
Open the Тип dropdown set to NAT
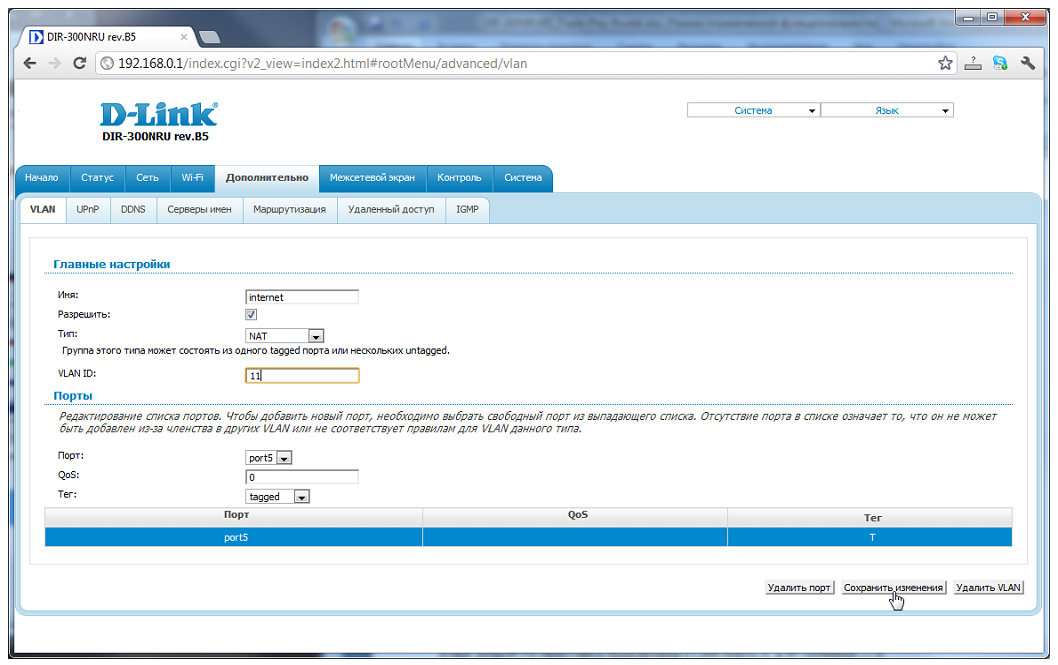pyautogui.click(x=285, y=336)
